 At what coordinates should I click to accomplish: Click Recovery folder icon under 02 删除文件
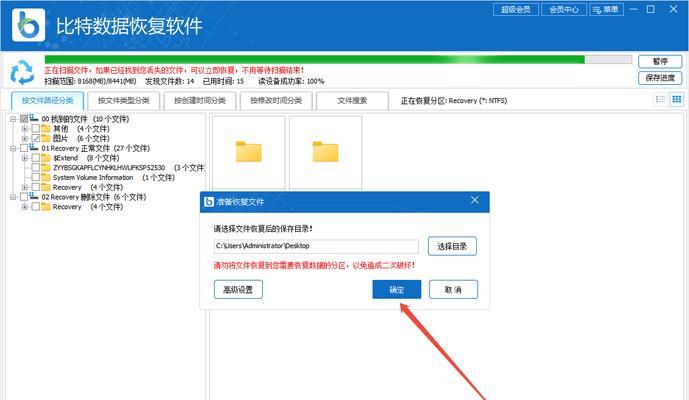click(46, 206)
